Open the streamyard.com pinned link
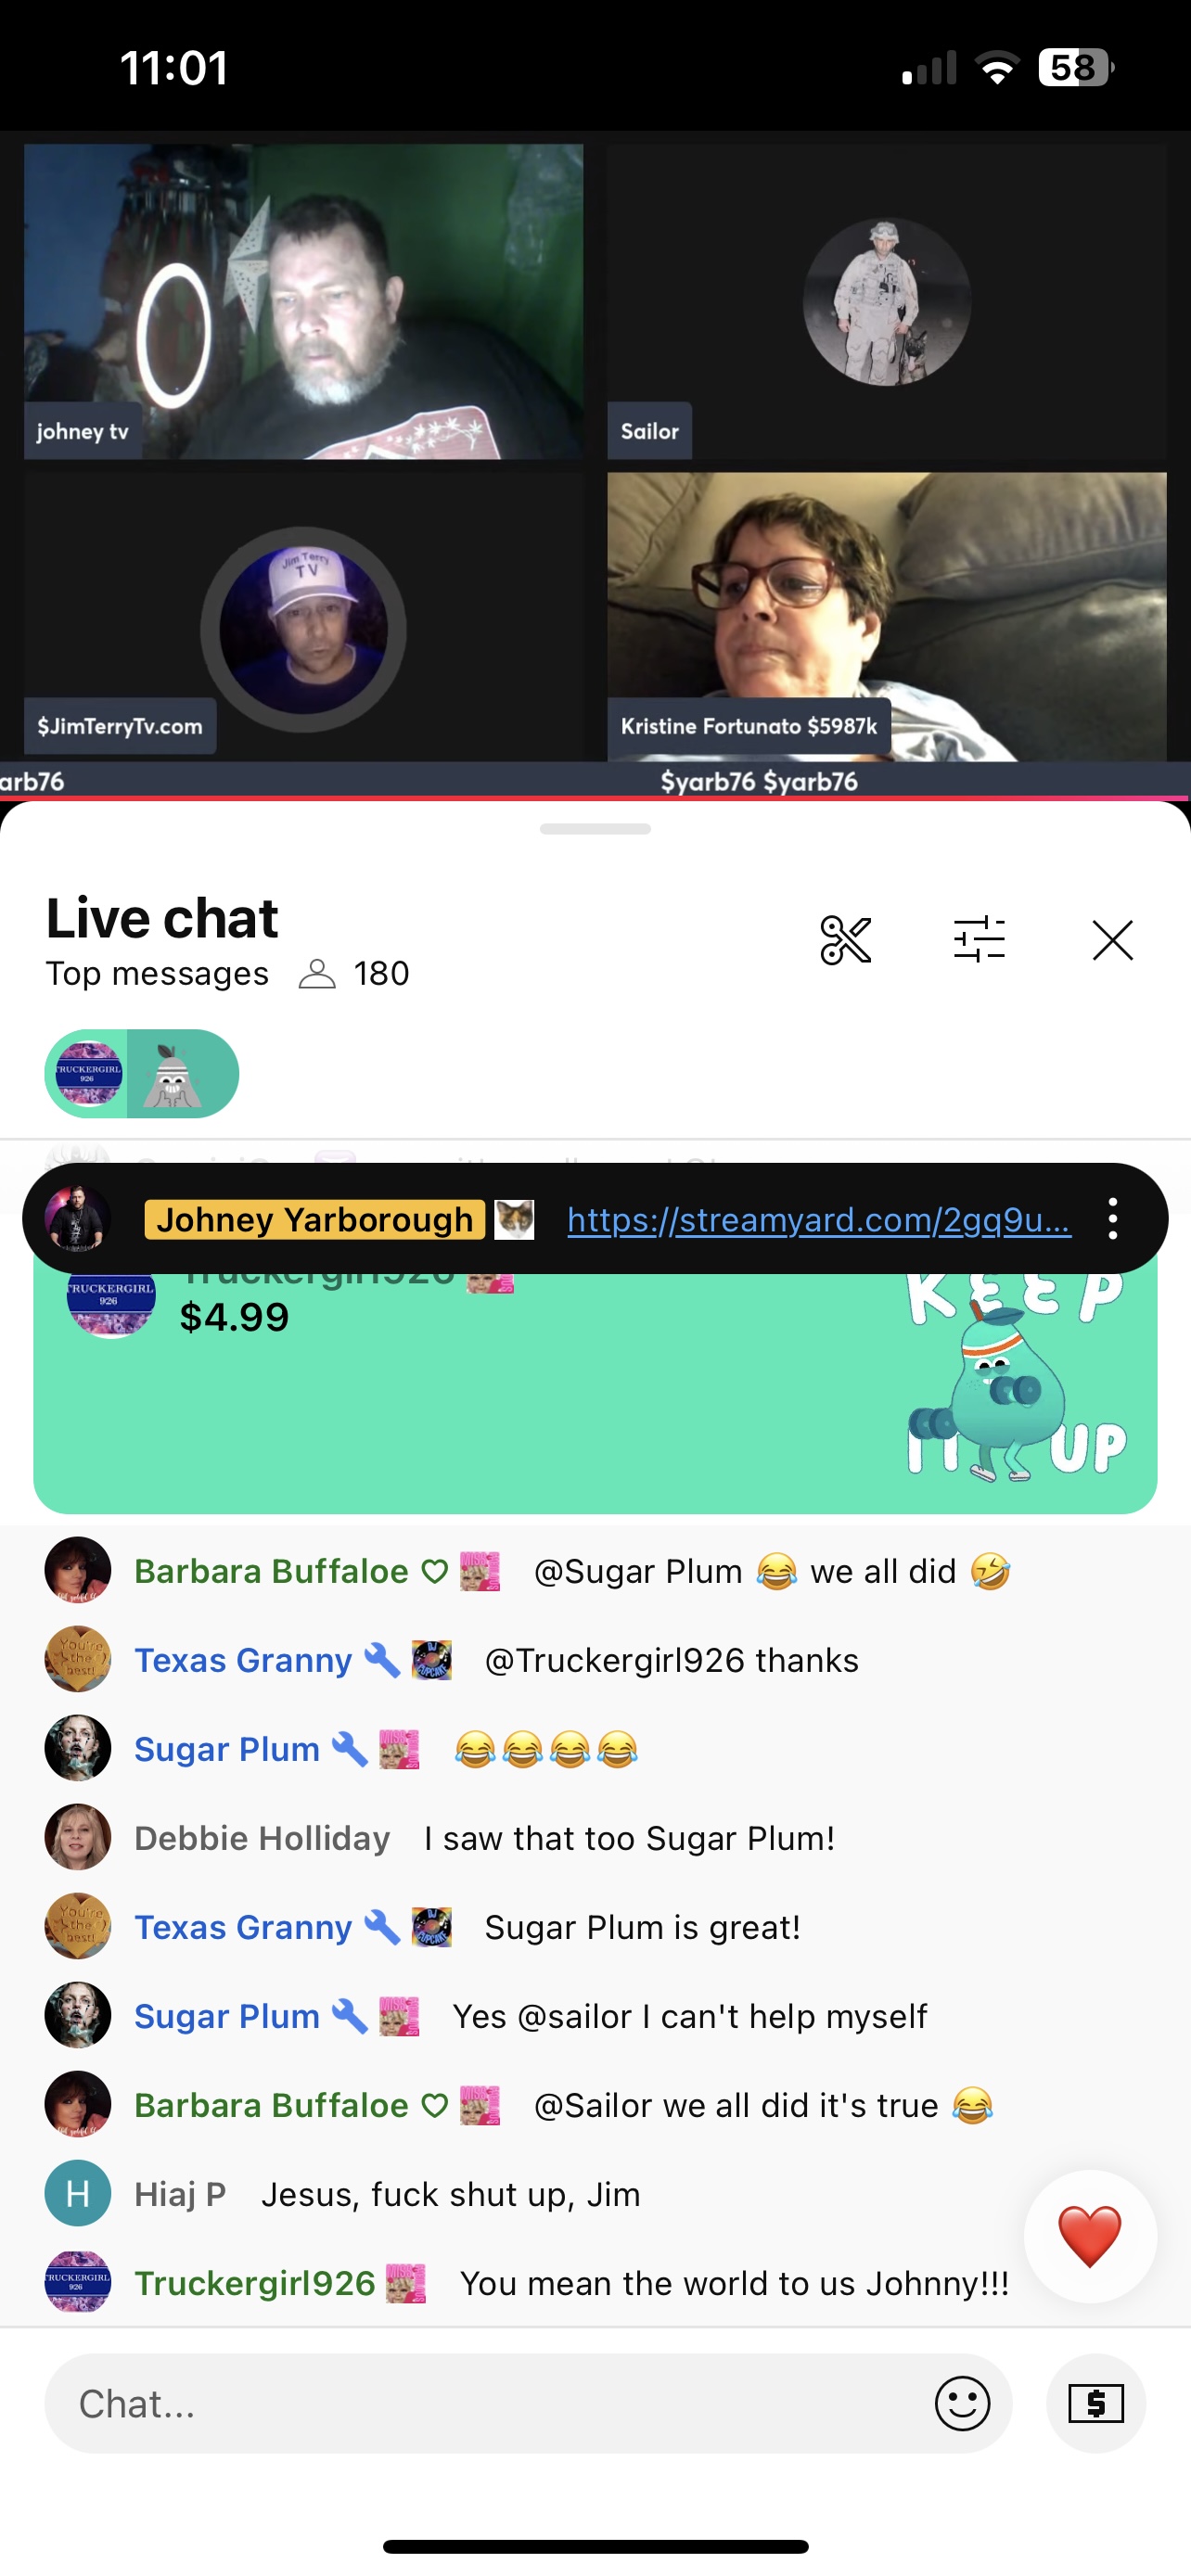The height and width of the screenshot is (2576, 1191). (819, 1219)
